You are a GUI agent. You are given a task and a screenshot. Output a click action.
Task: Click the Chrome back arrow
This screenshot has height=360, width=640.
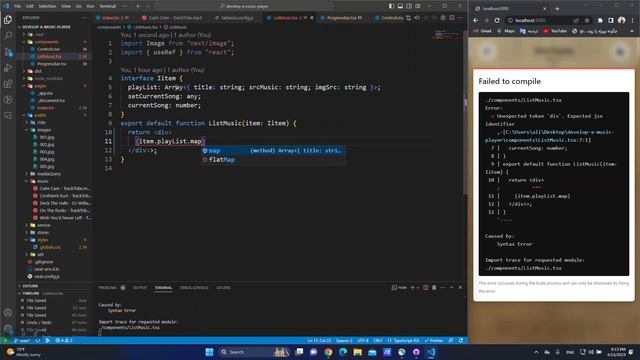[476, 20]
